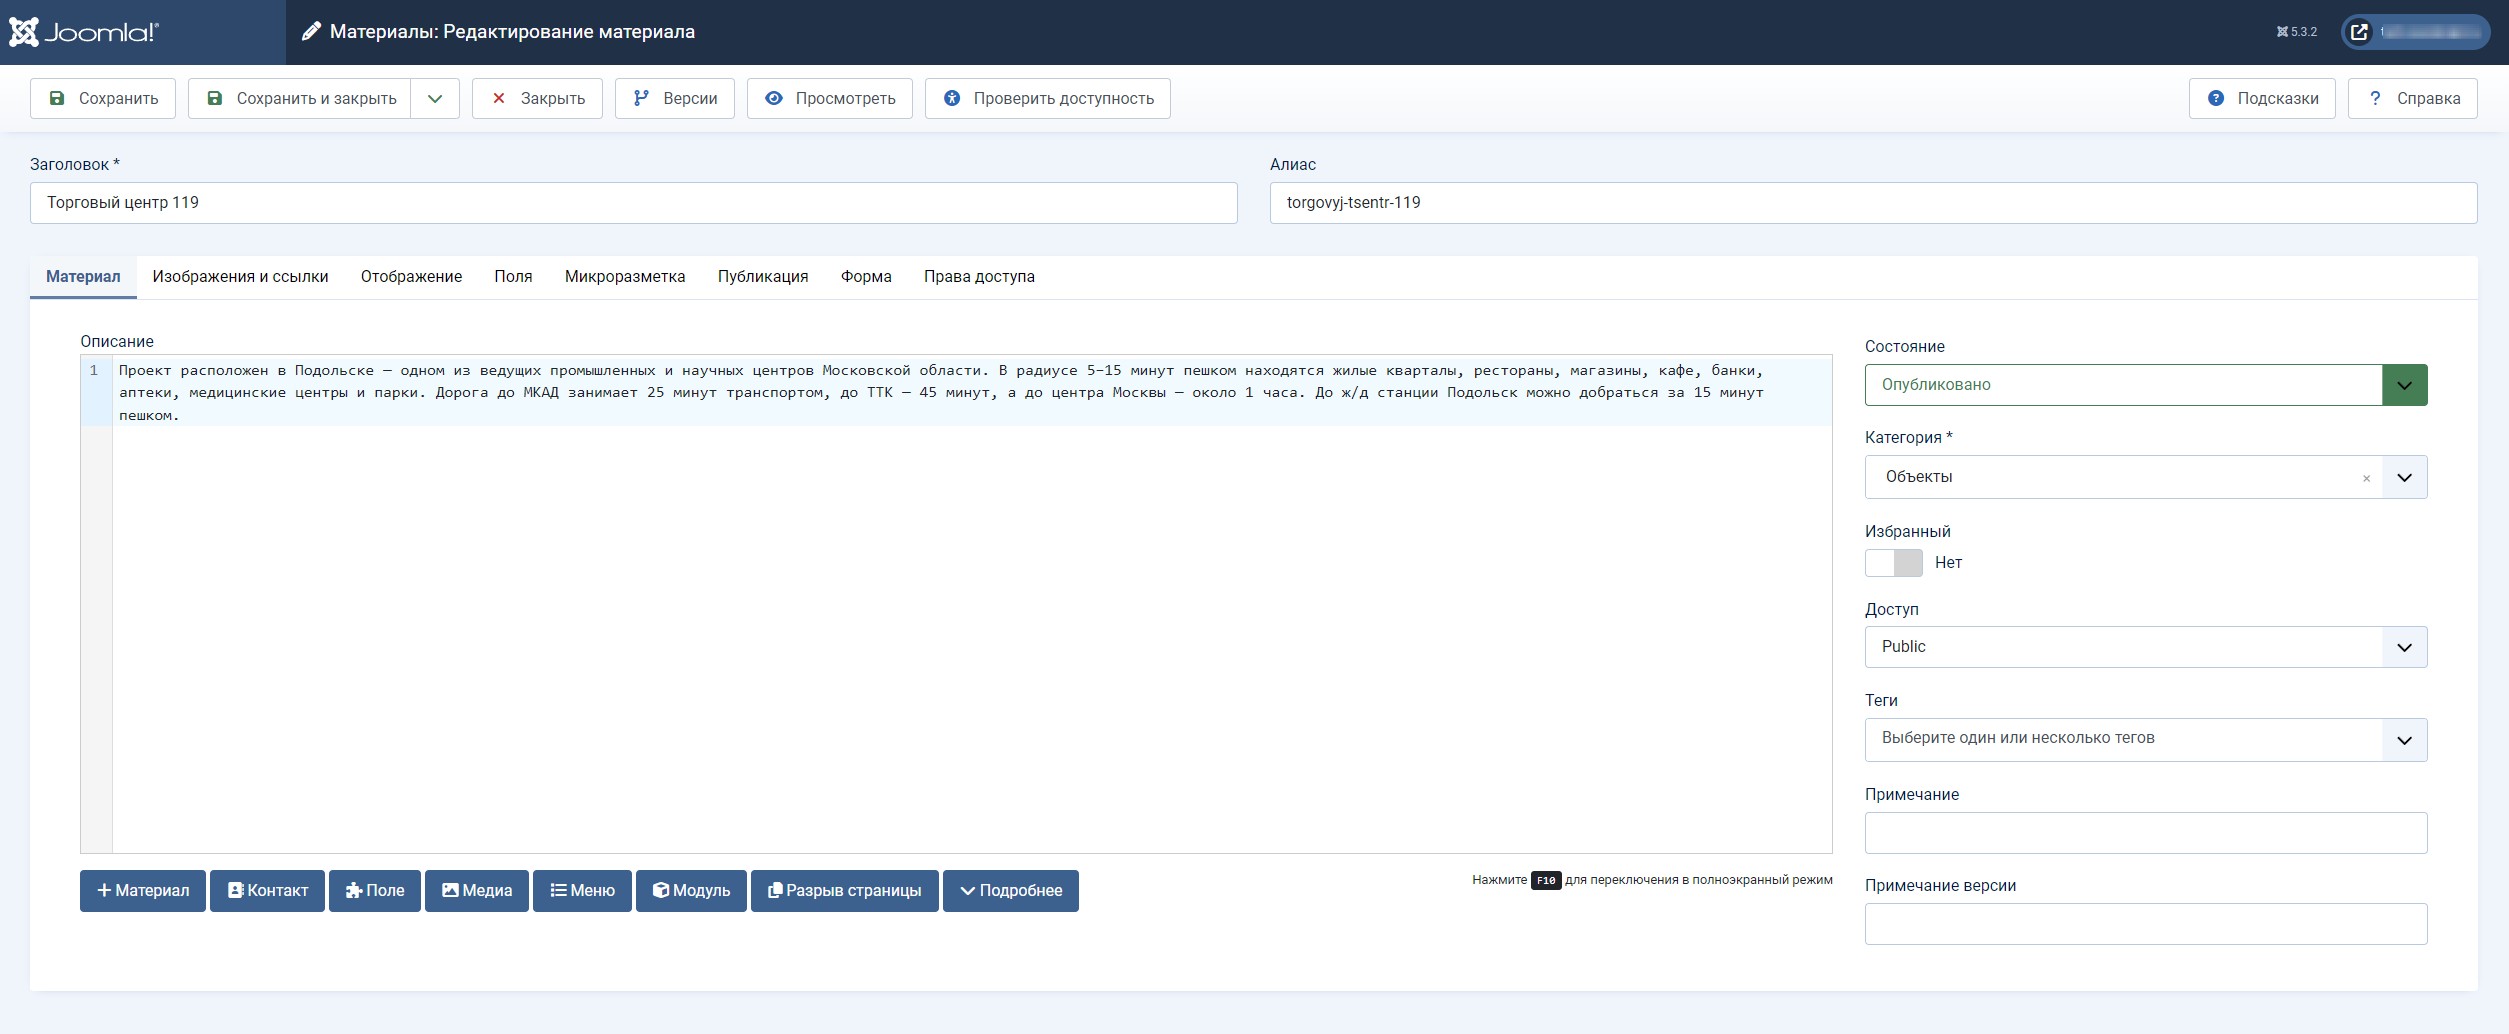The width and height of the screenshot is (2509, 1034).
Task: Insert a page break in the editor
Action: (x=845, y=890)
